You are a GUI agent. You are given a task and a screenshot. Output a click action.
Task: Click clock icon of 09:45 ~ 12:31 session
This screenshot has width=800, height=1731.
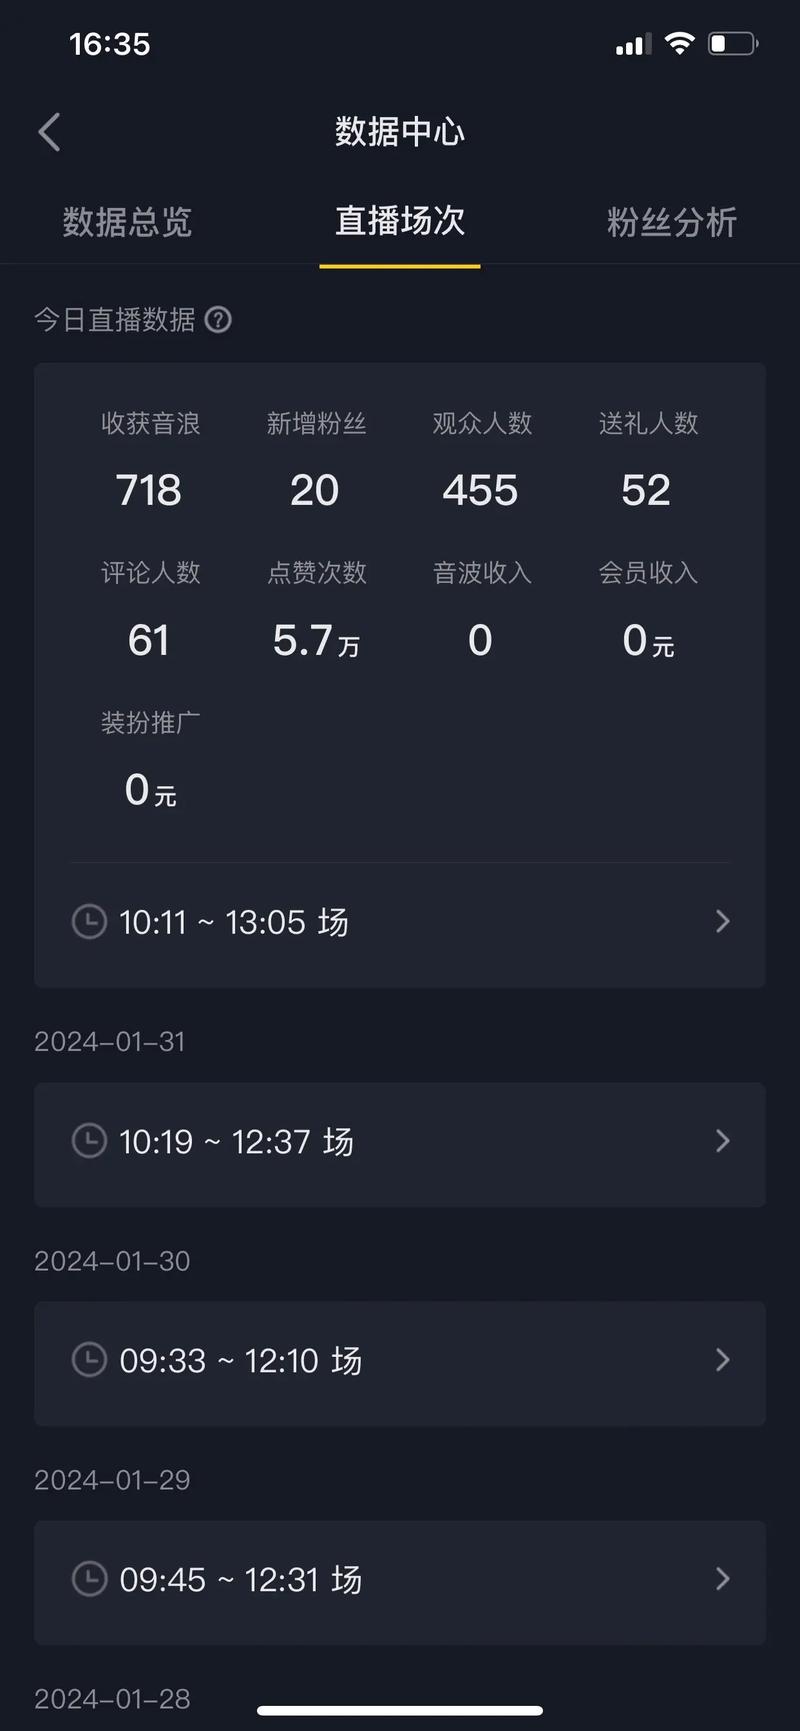tap(89, 1579)
